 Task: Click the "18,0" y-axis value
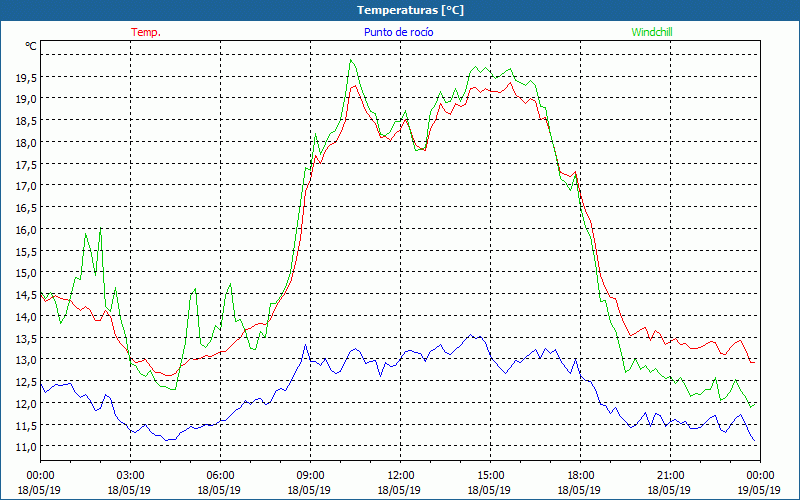pos(28,142)
